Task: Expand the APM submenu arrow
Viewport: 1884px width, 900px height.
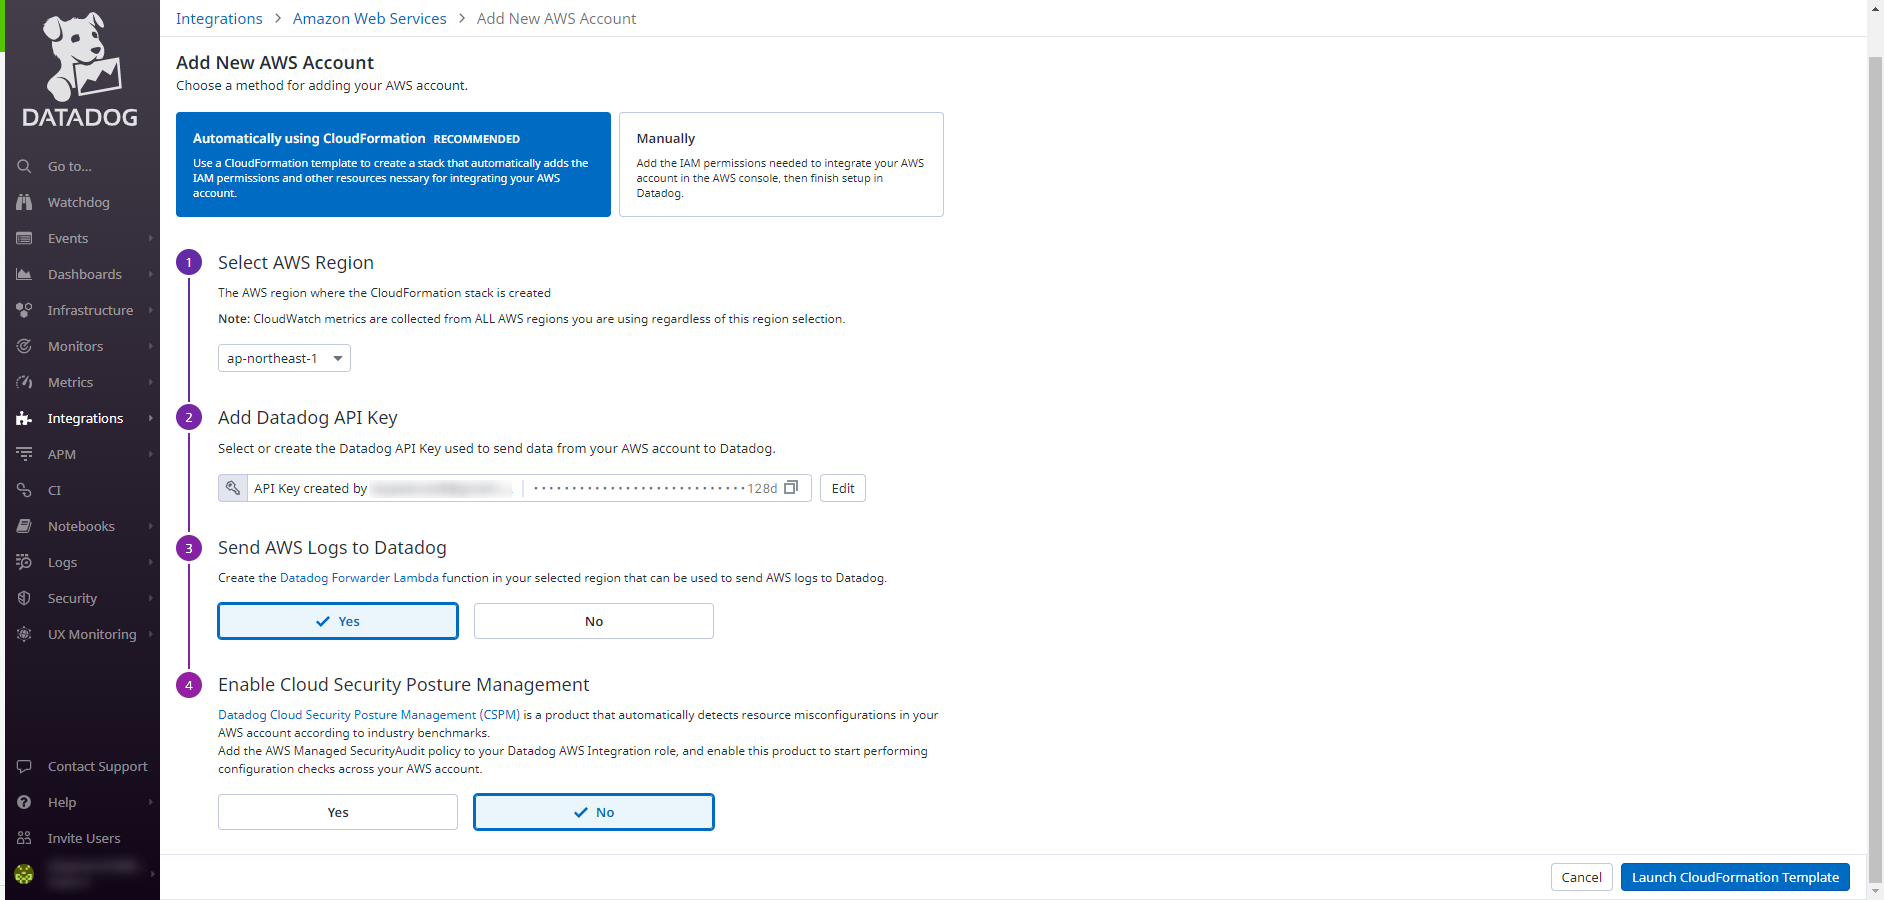Action: (x=151, y=454)
